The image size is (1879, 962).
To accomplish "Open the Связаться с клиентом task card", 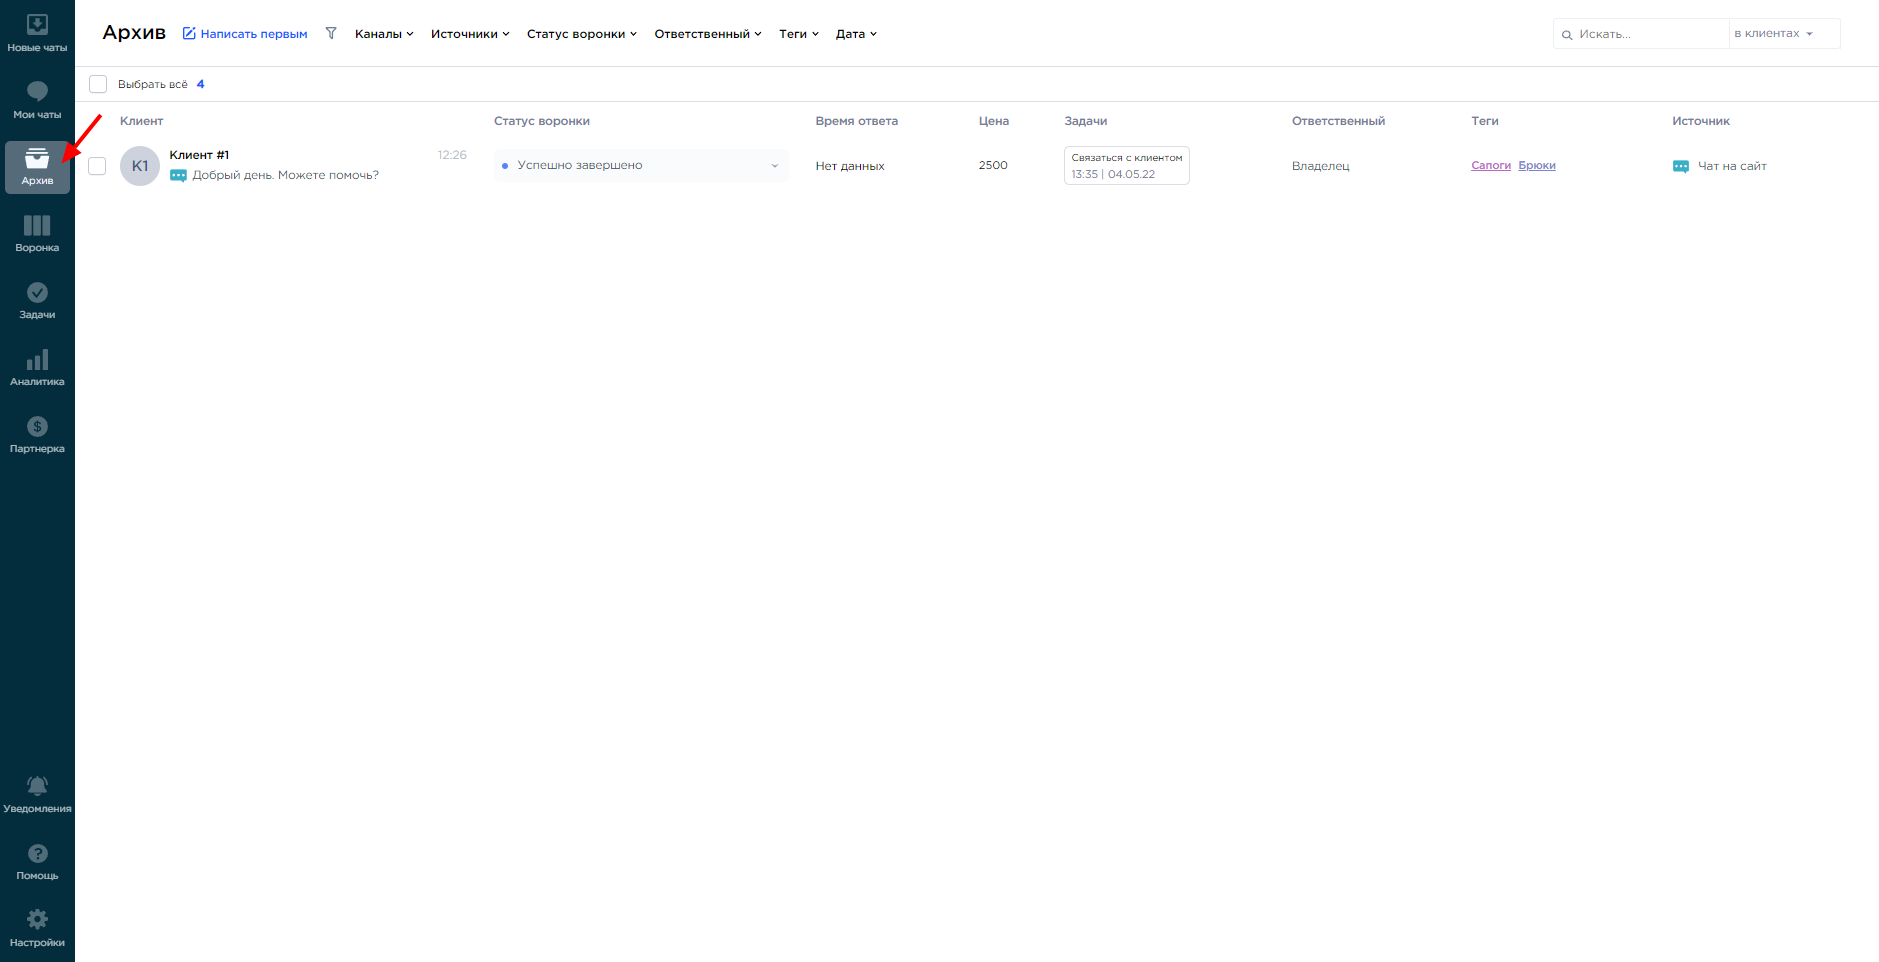I will [x=1127, y=165].
